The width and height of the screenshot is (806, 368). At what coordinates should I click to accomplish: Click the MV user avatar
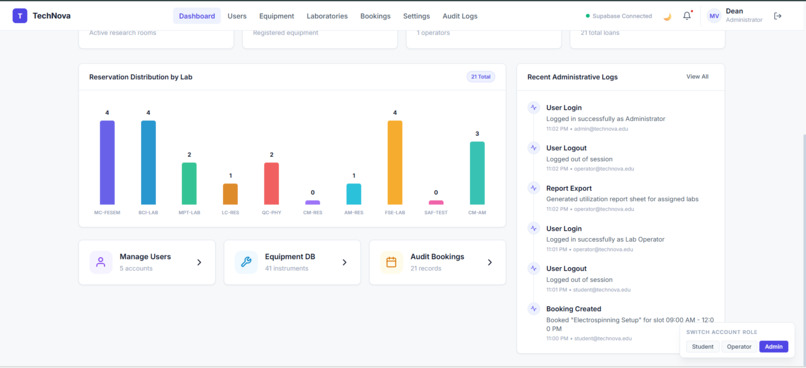click(x=714, y=16)
